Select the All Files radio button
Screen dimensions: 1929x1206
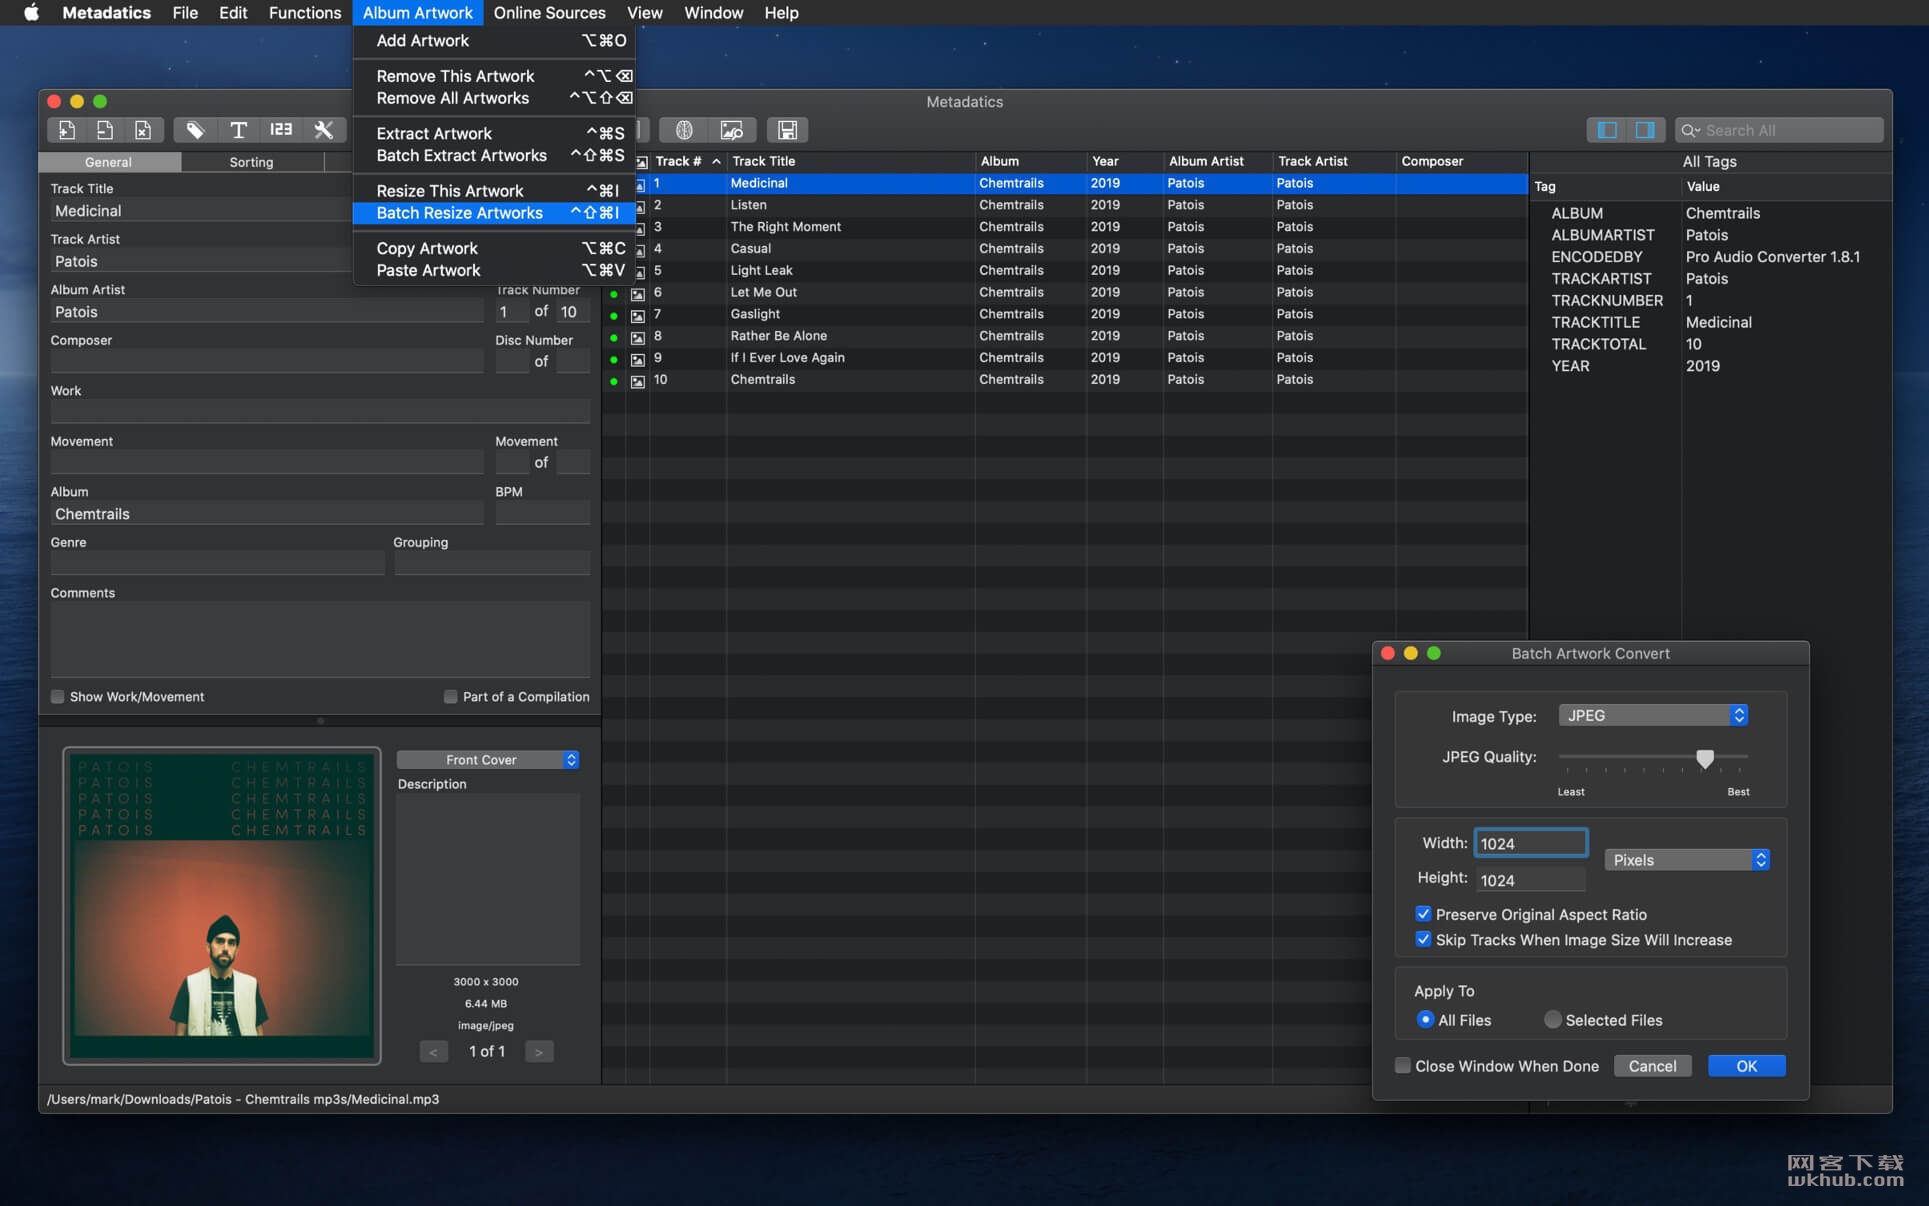coord(1425,1019)
